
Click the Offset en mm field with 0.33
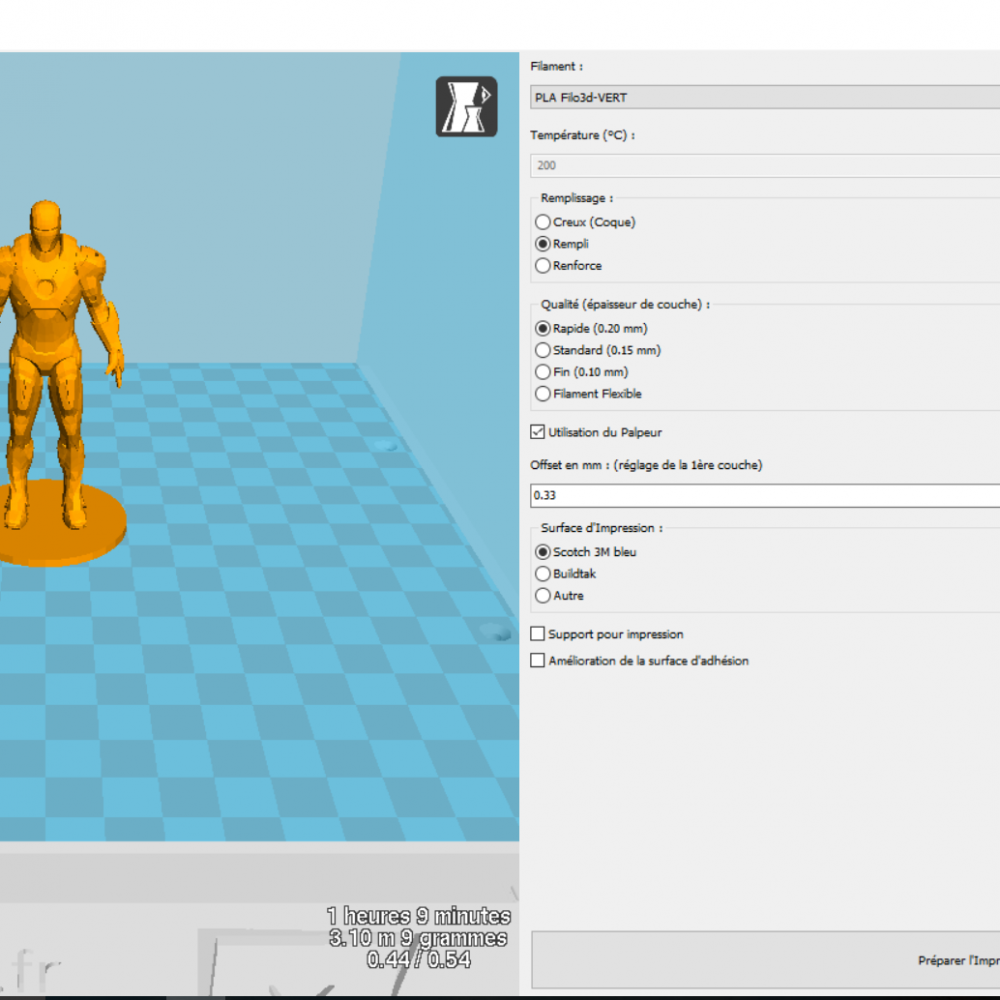coord(765,496)
